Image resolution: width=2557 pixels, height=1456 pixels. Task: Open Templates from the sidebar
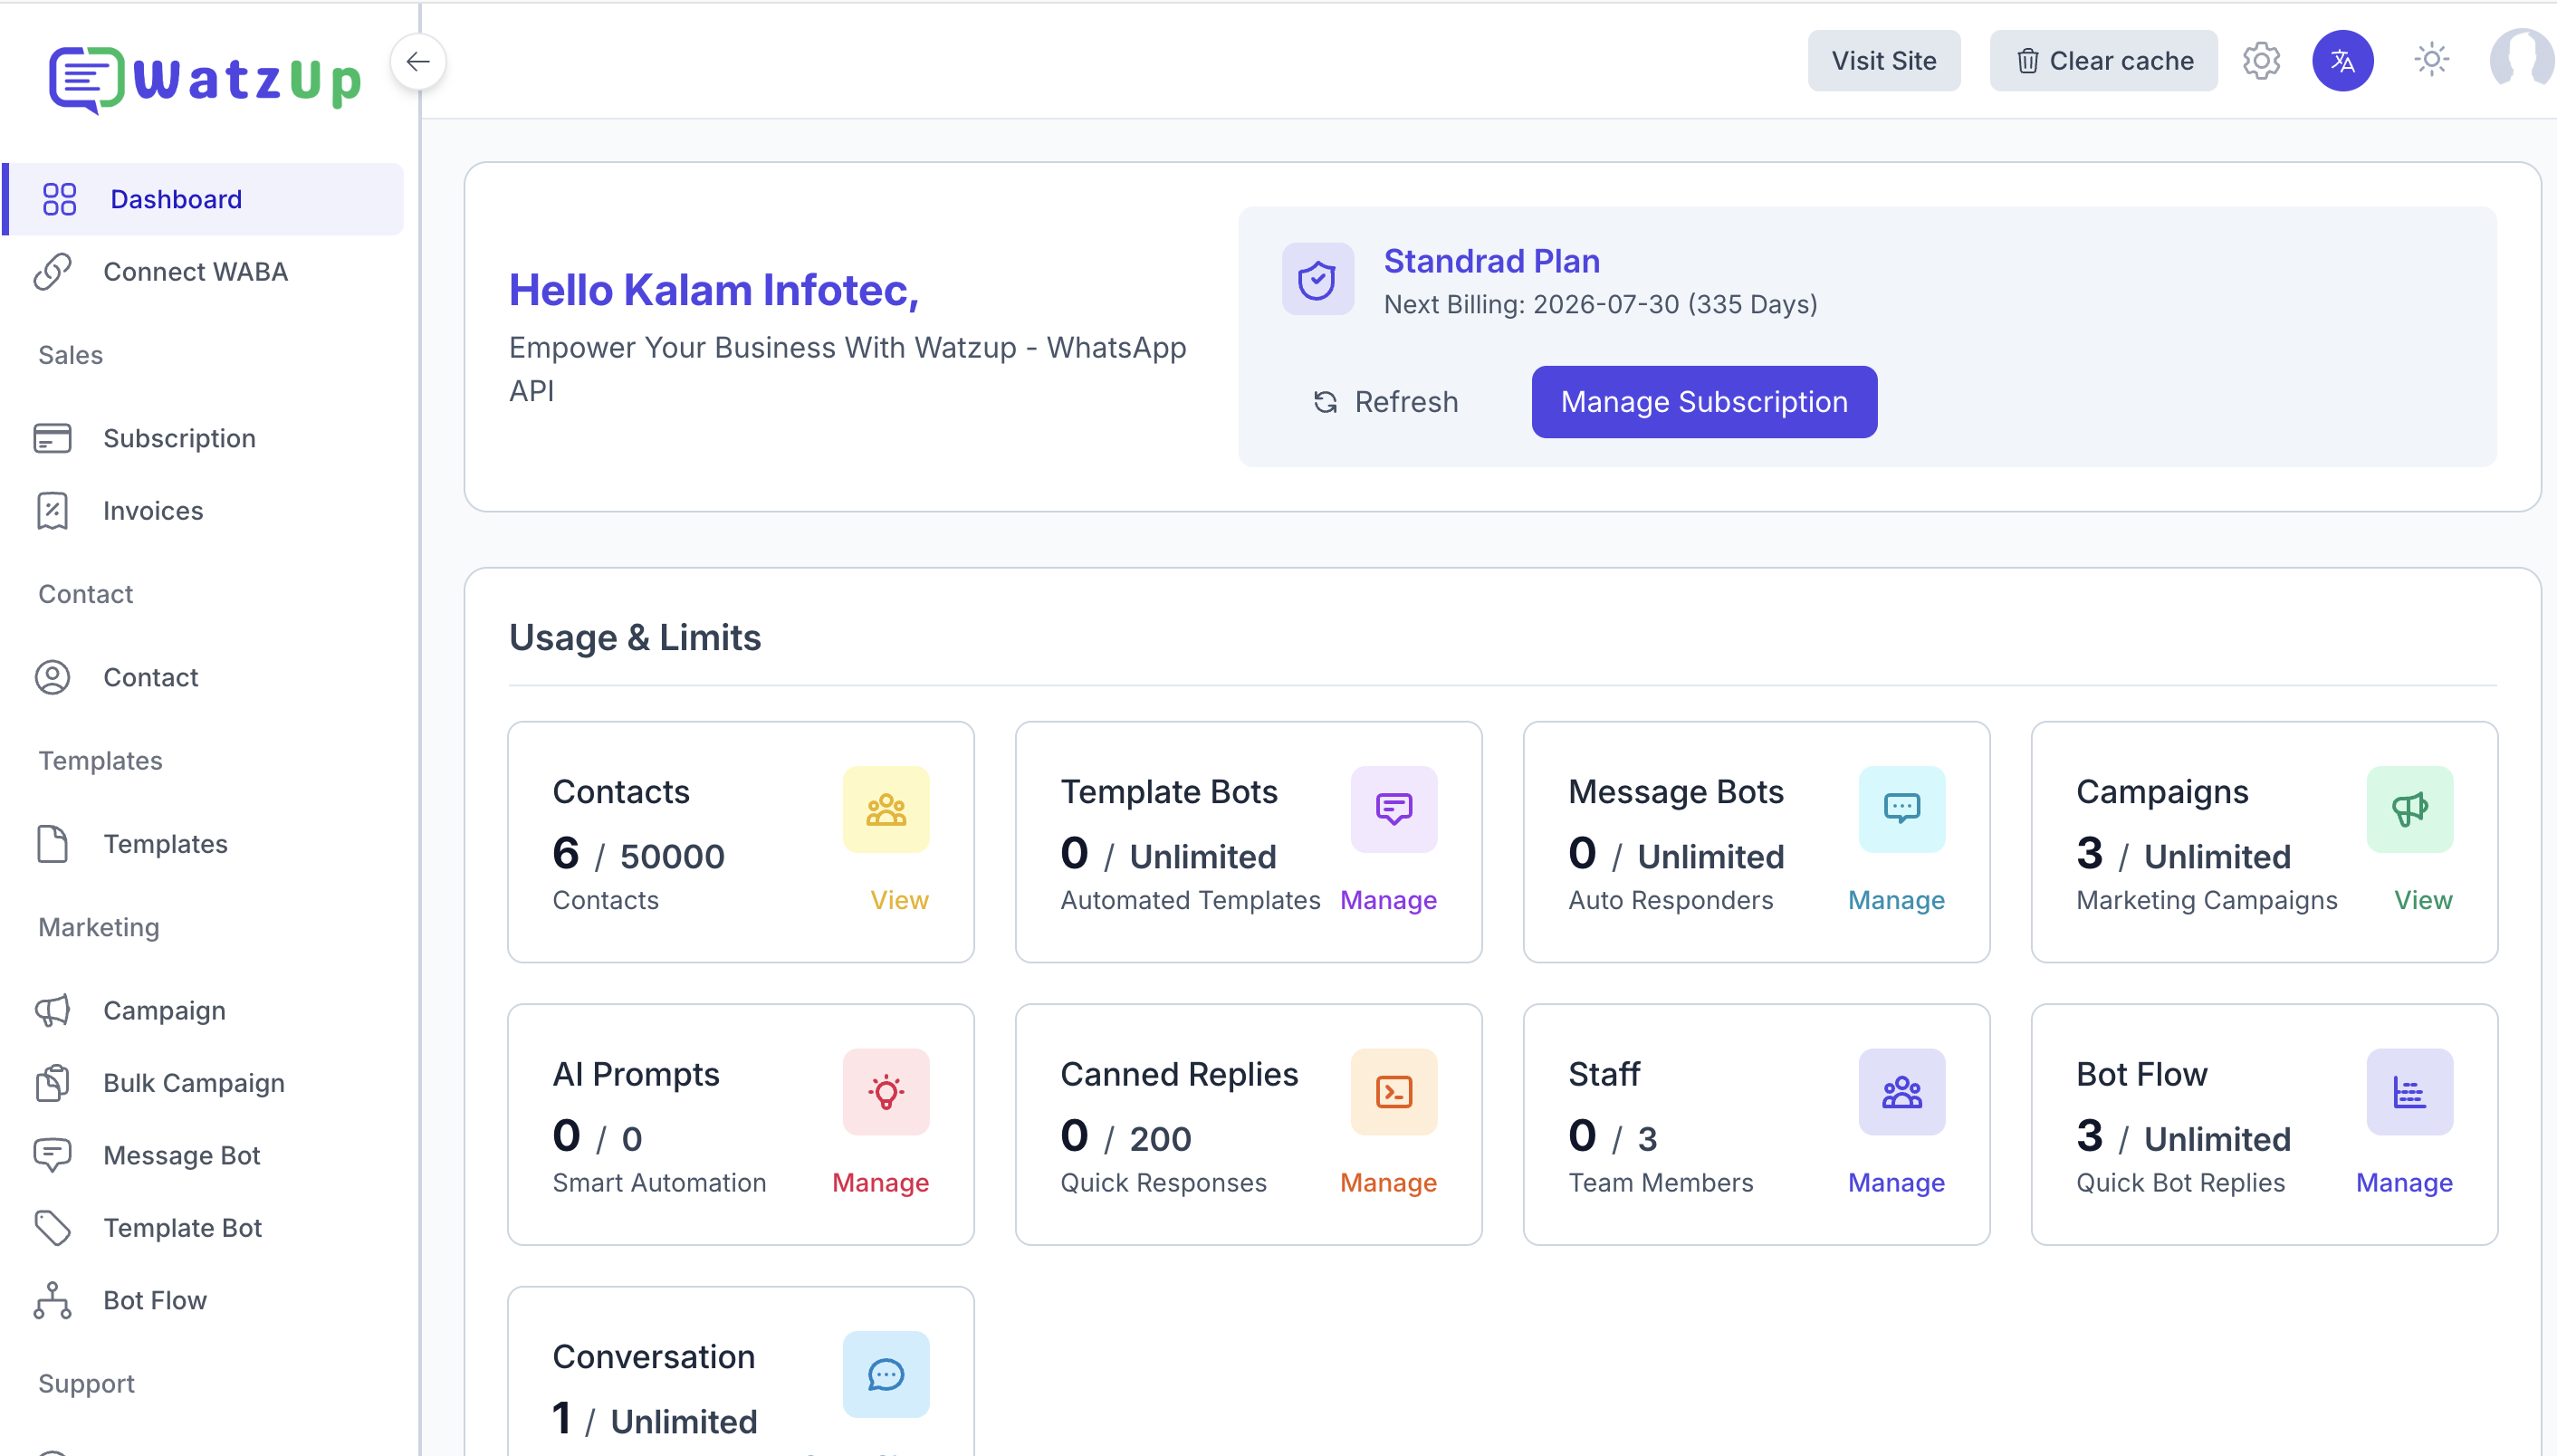pos(204,844)
